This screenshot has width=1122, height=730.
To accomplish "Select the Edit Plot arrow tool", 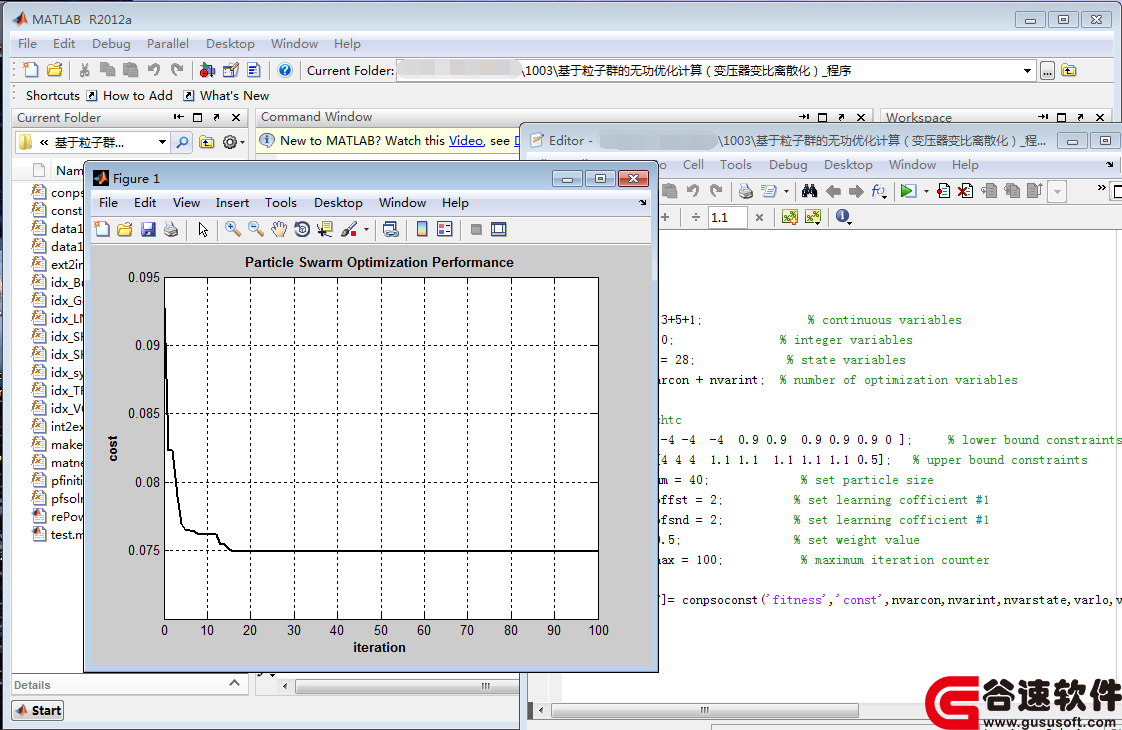I will 203,229.
